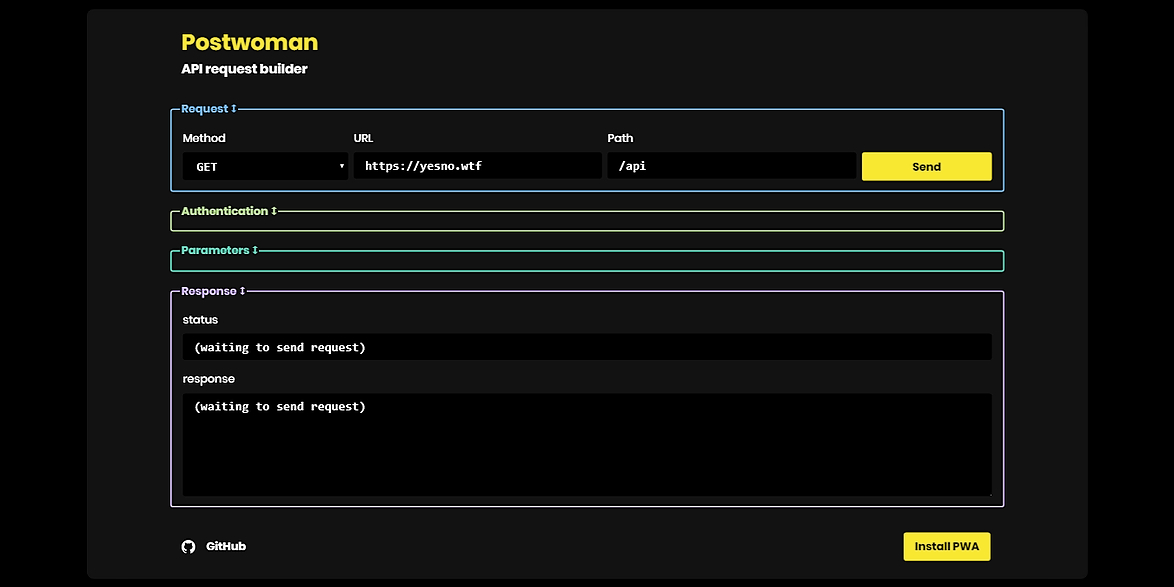Image resolution: width=1174 pixels, height=587 pixels.
Task: Open the GET method dropdown
Action: [265, 166]
